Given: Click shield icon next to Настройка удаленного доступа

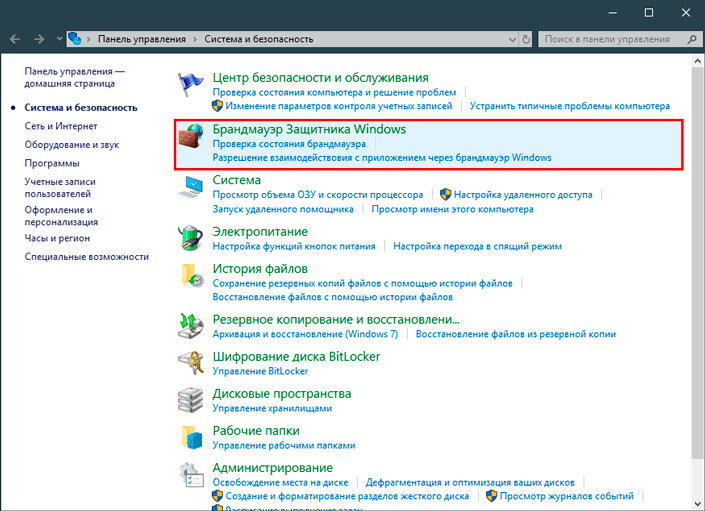Looking at the screenshot, I should pyautogui.click(x=446, y=195).
